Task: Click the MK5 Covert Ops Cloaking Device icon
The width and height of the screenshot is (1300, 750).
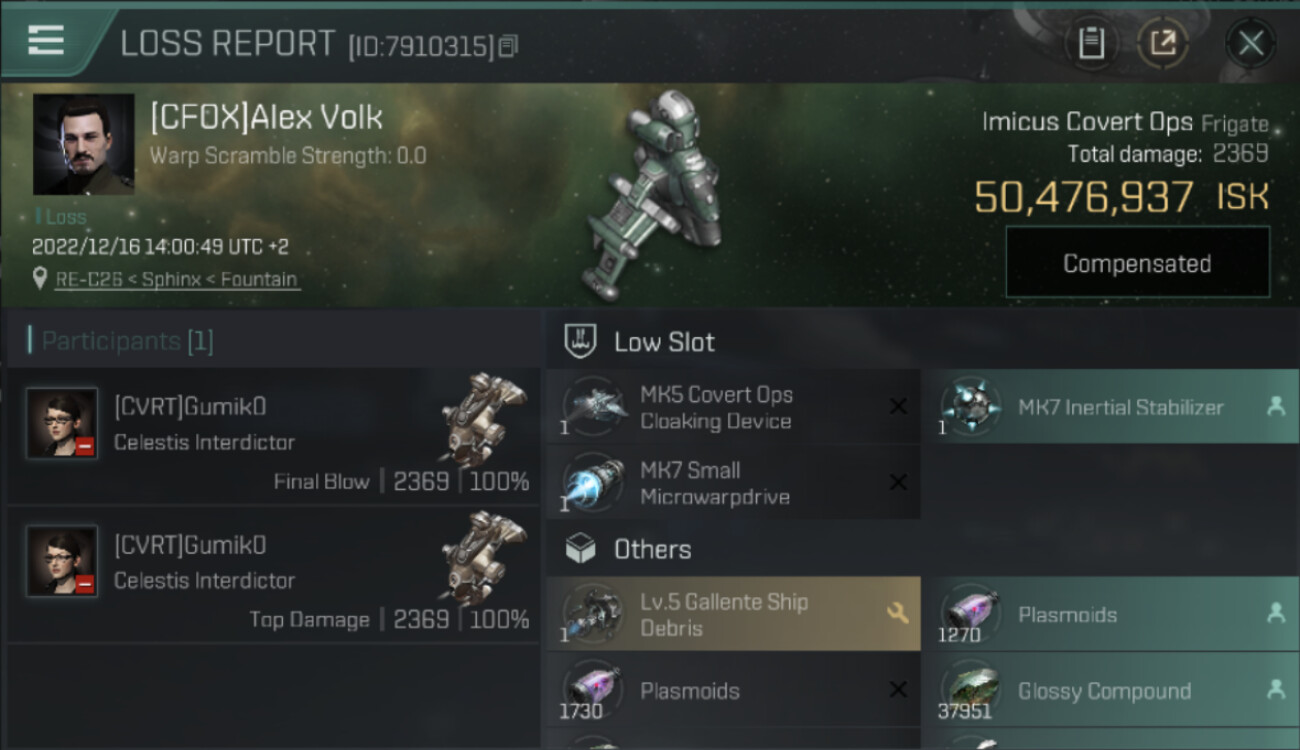Action: pos(593,407)
